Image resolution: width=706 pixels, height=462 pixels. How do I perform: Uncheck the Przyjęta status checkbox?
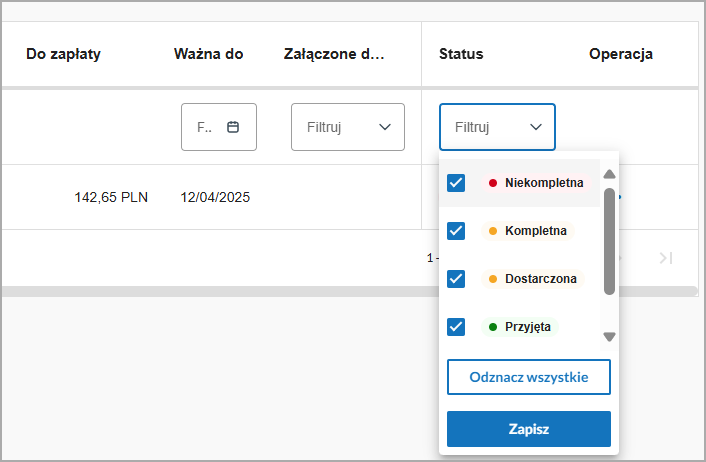(456, 327)
